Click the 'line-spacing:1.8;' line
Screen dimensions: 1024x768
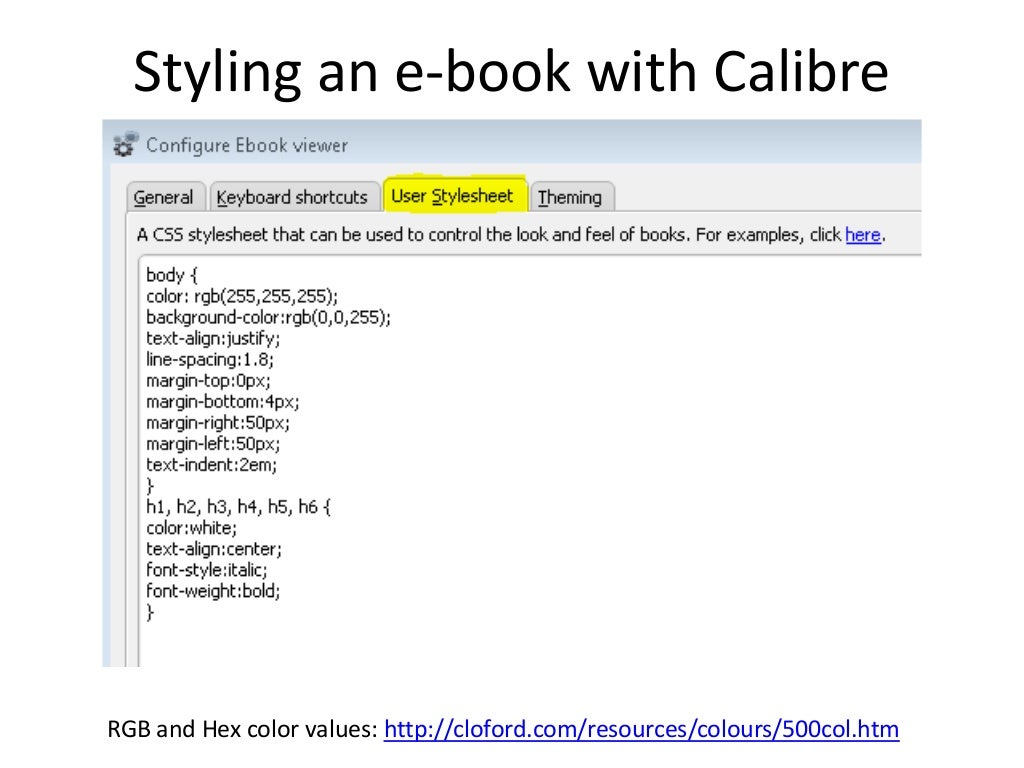click(210, 359)
